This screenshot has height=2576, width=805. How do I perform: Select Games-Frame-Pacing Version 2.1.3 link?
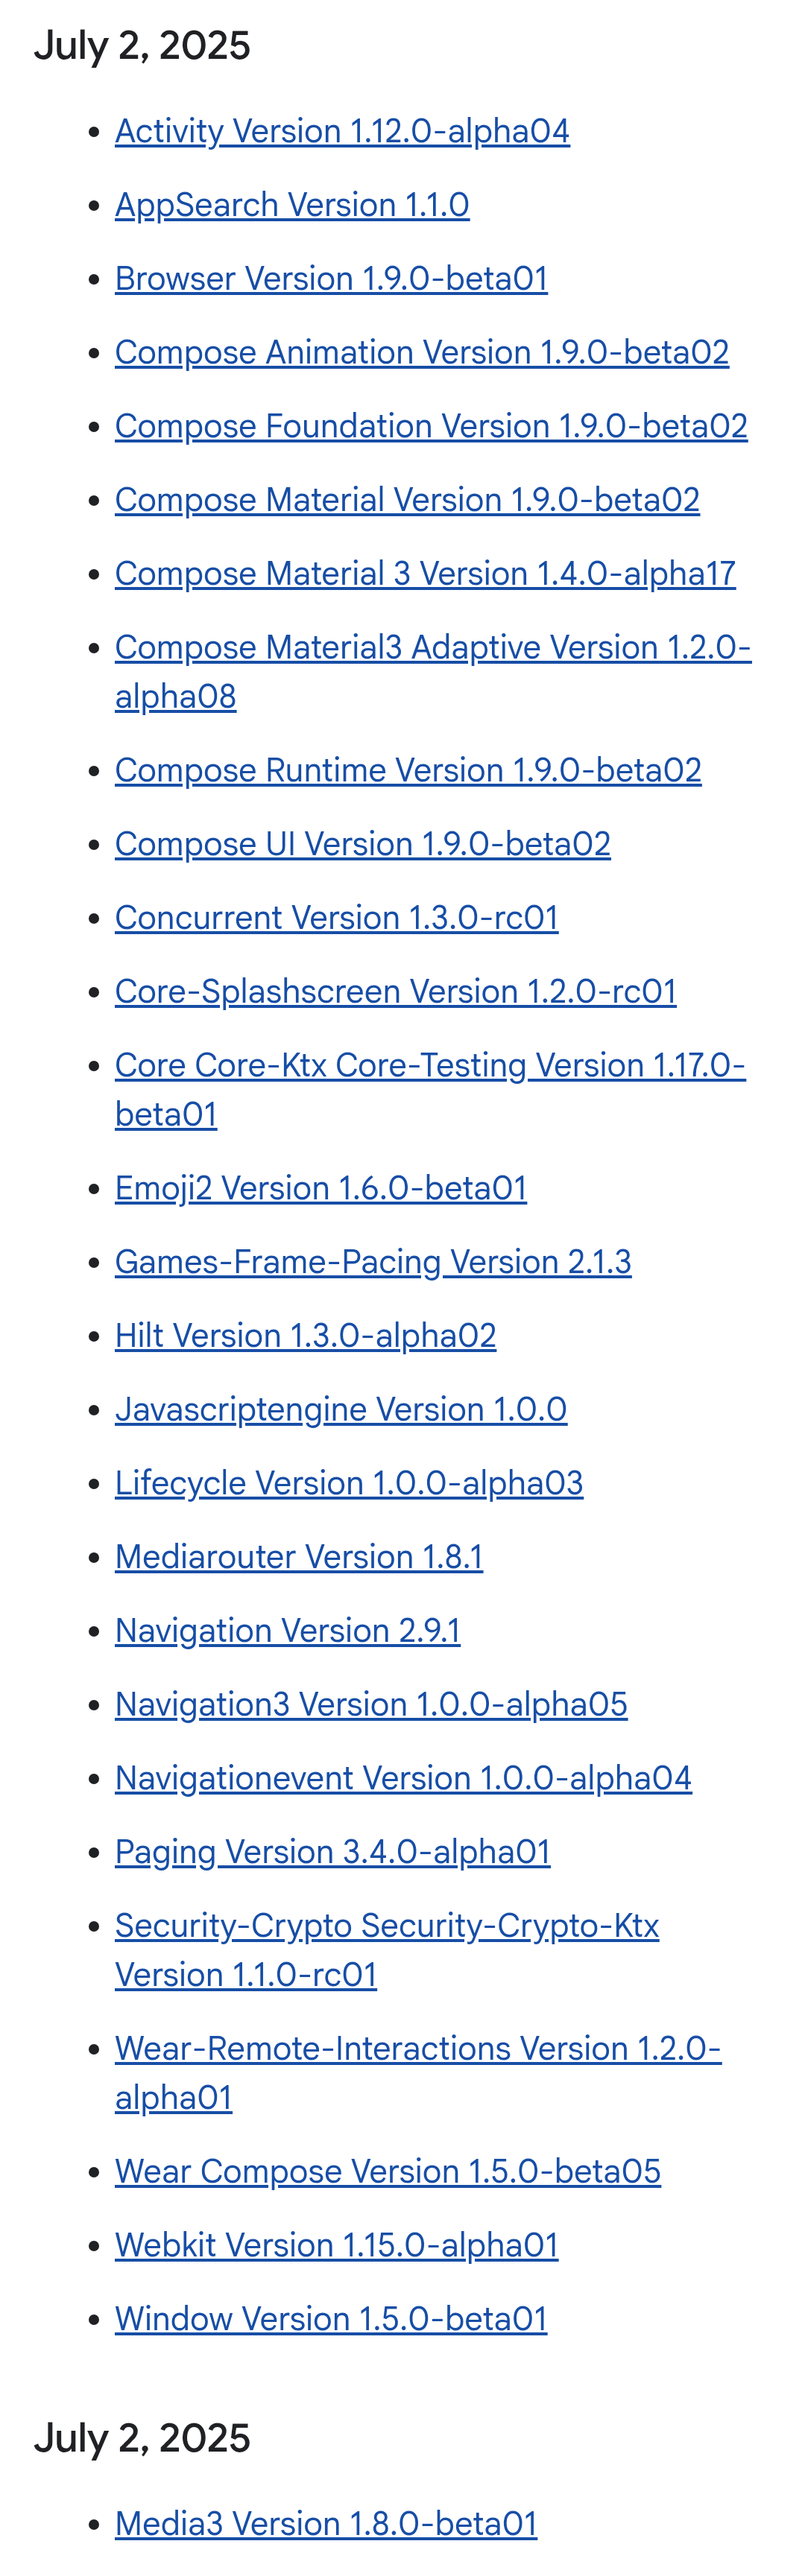pos(373,1263)
